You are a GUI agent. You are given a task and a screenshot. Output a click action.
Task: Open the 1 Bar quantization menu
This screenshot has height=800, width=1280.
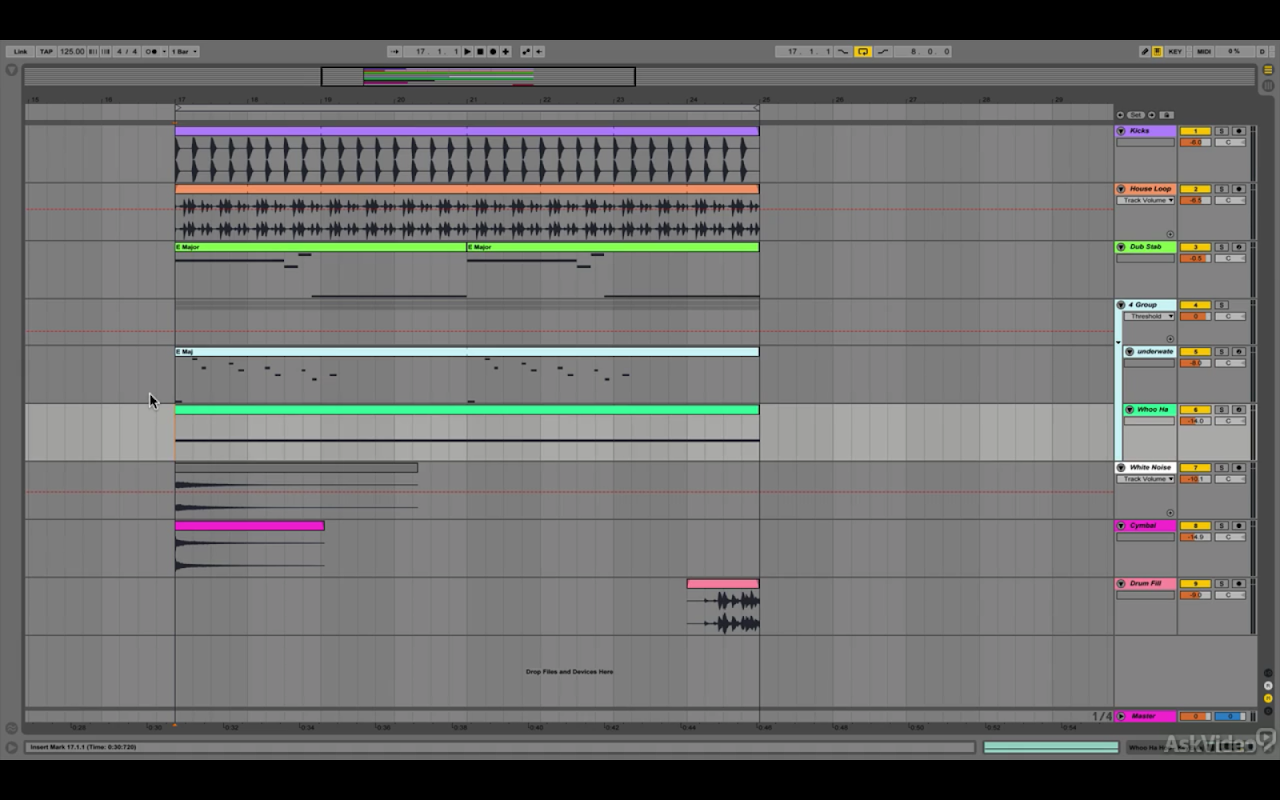(184, 51)
